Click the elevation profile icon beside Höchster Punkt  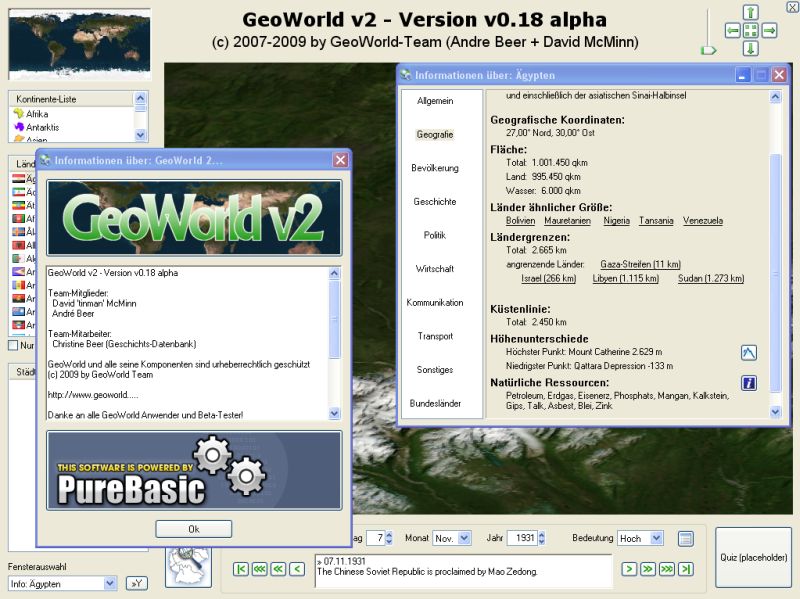[748, 353]
